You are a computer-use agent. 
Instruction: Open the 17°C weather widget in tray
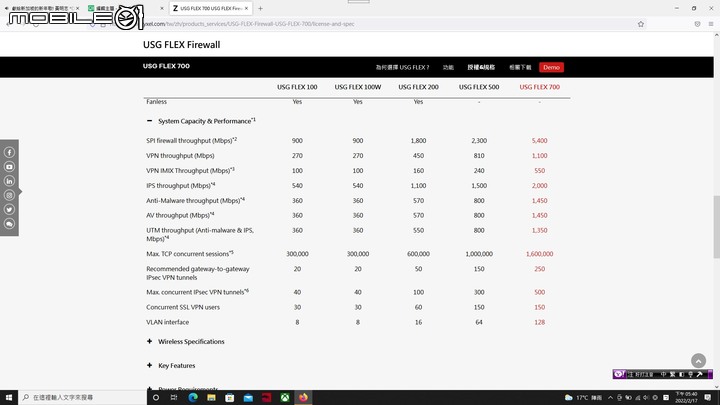click(x=583, y=397)
